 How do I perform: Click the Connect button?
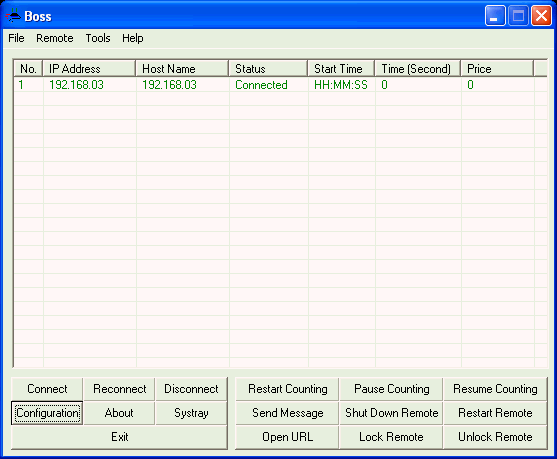(47, 389)
